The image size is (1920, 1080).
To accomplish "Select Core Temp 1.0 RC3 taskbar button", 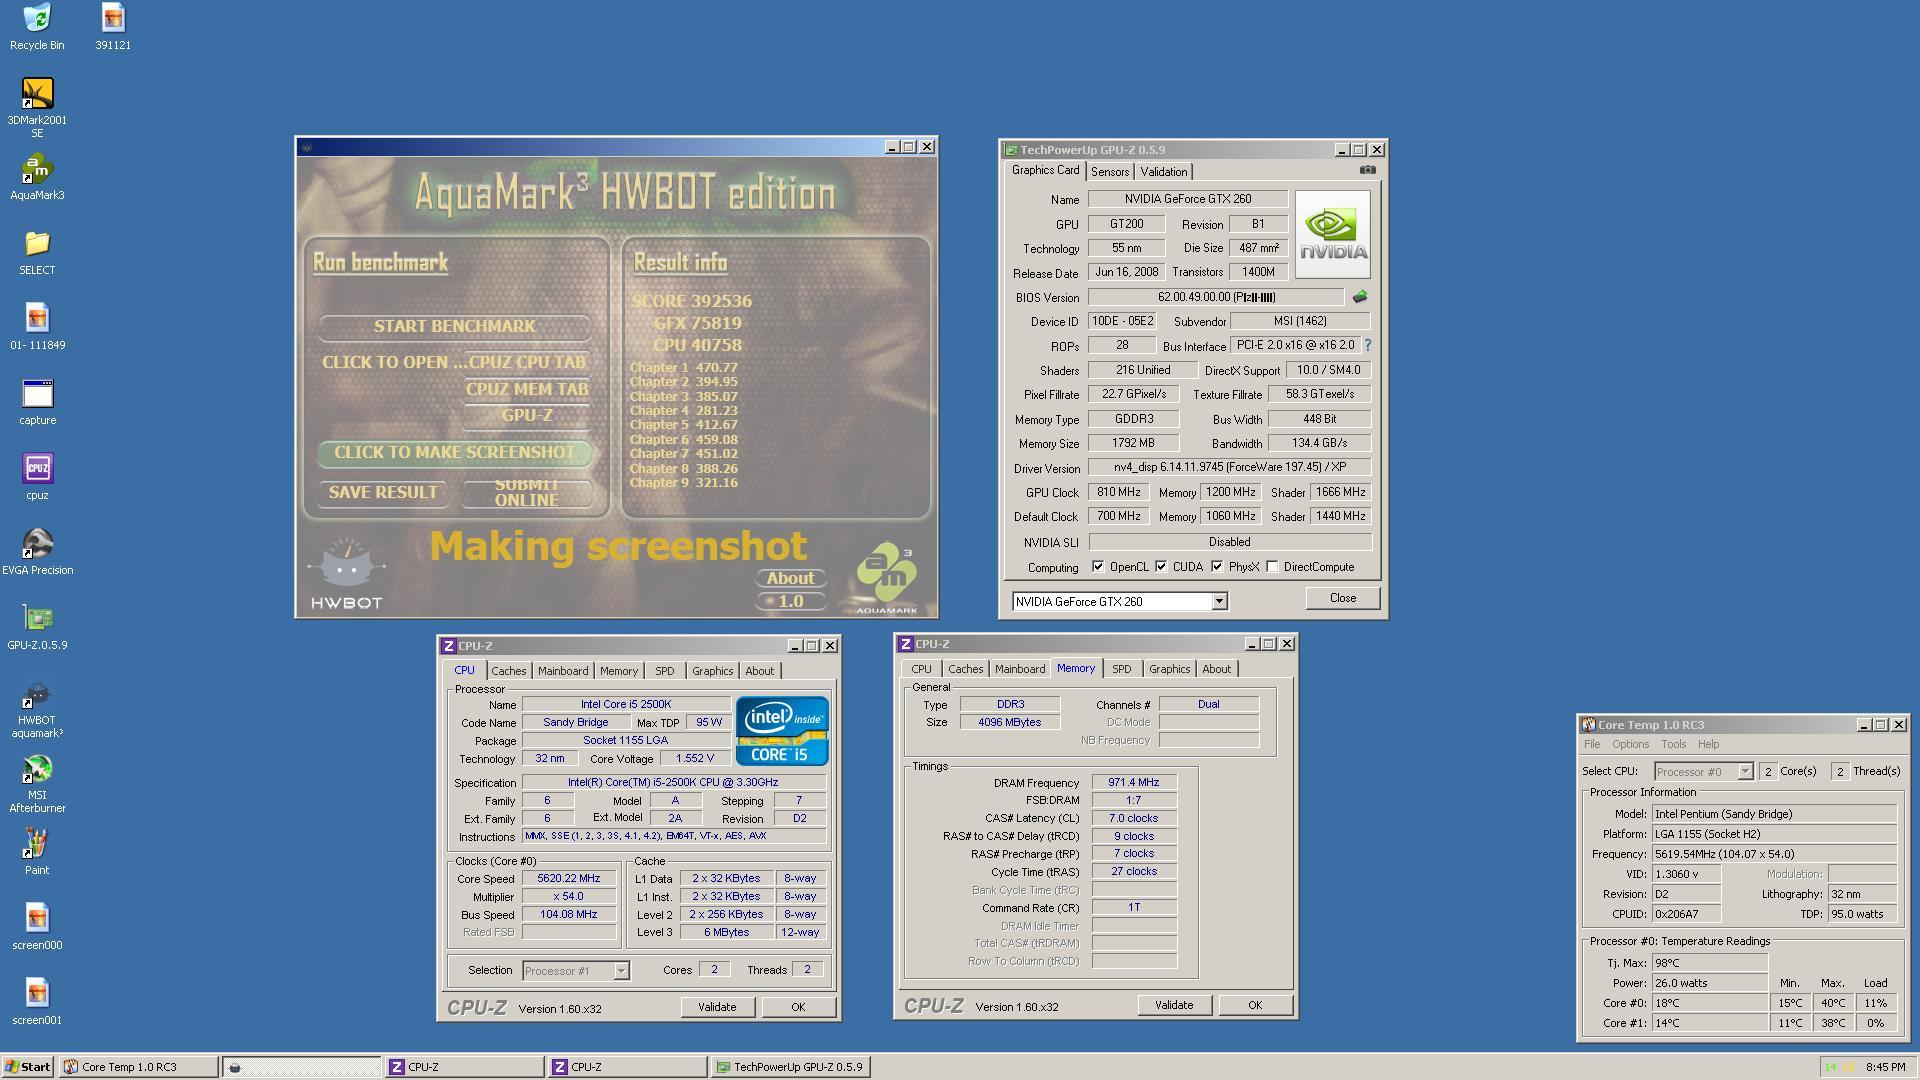I will (138, 1067).
